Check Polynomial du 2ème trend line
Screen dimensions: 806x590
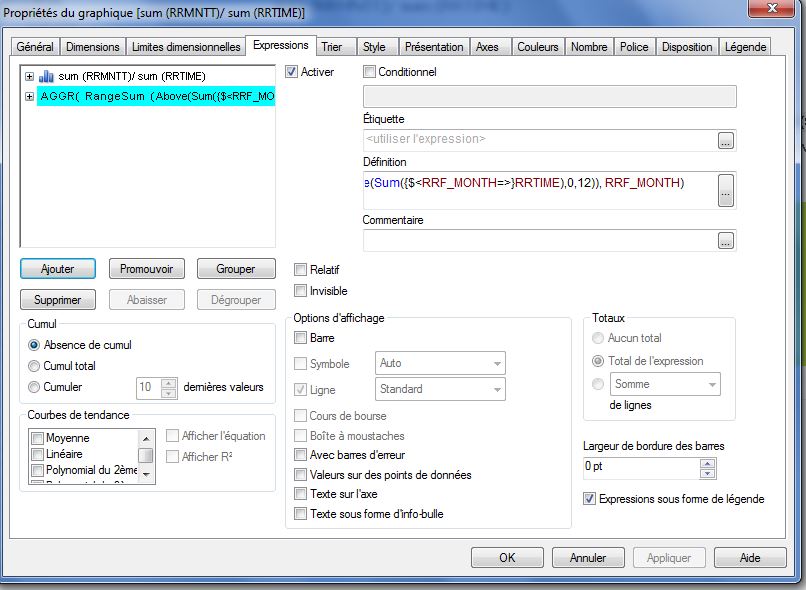click(x=38, y=470)
